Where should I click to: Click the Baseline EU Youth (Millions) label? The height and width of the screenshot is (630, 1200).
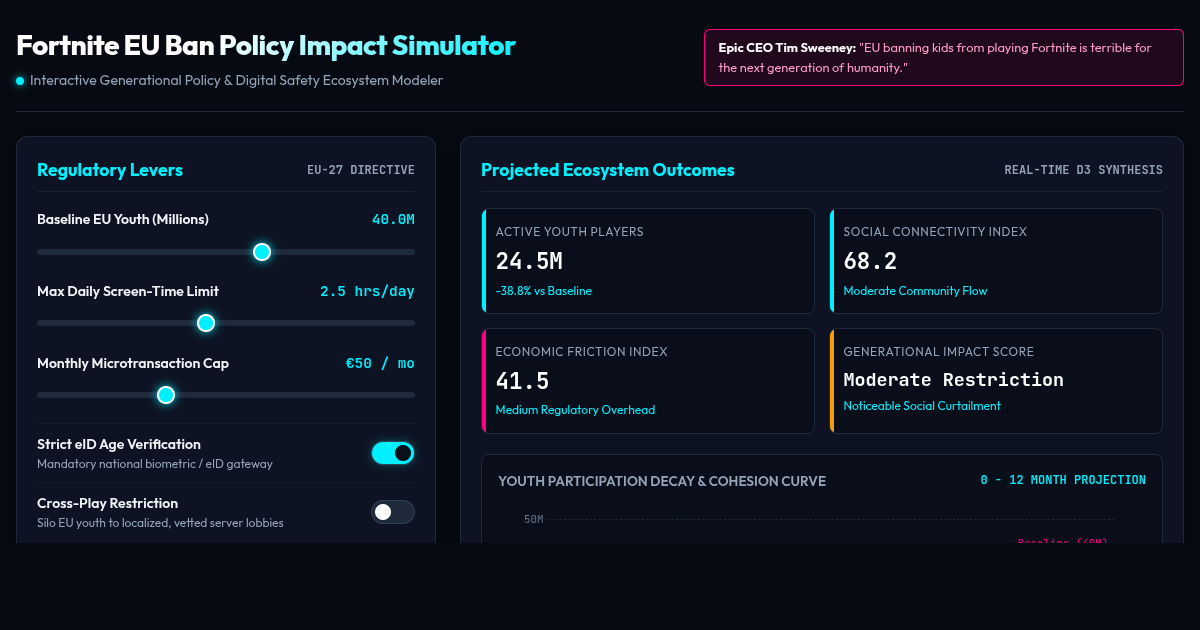pos(123,220)
